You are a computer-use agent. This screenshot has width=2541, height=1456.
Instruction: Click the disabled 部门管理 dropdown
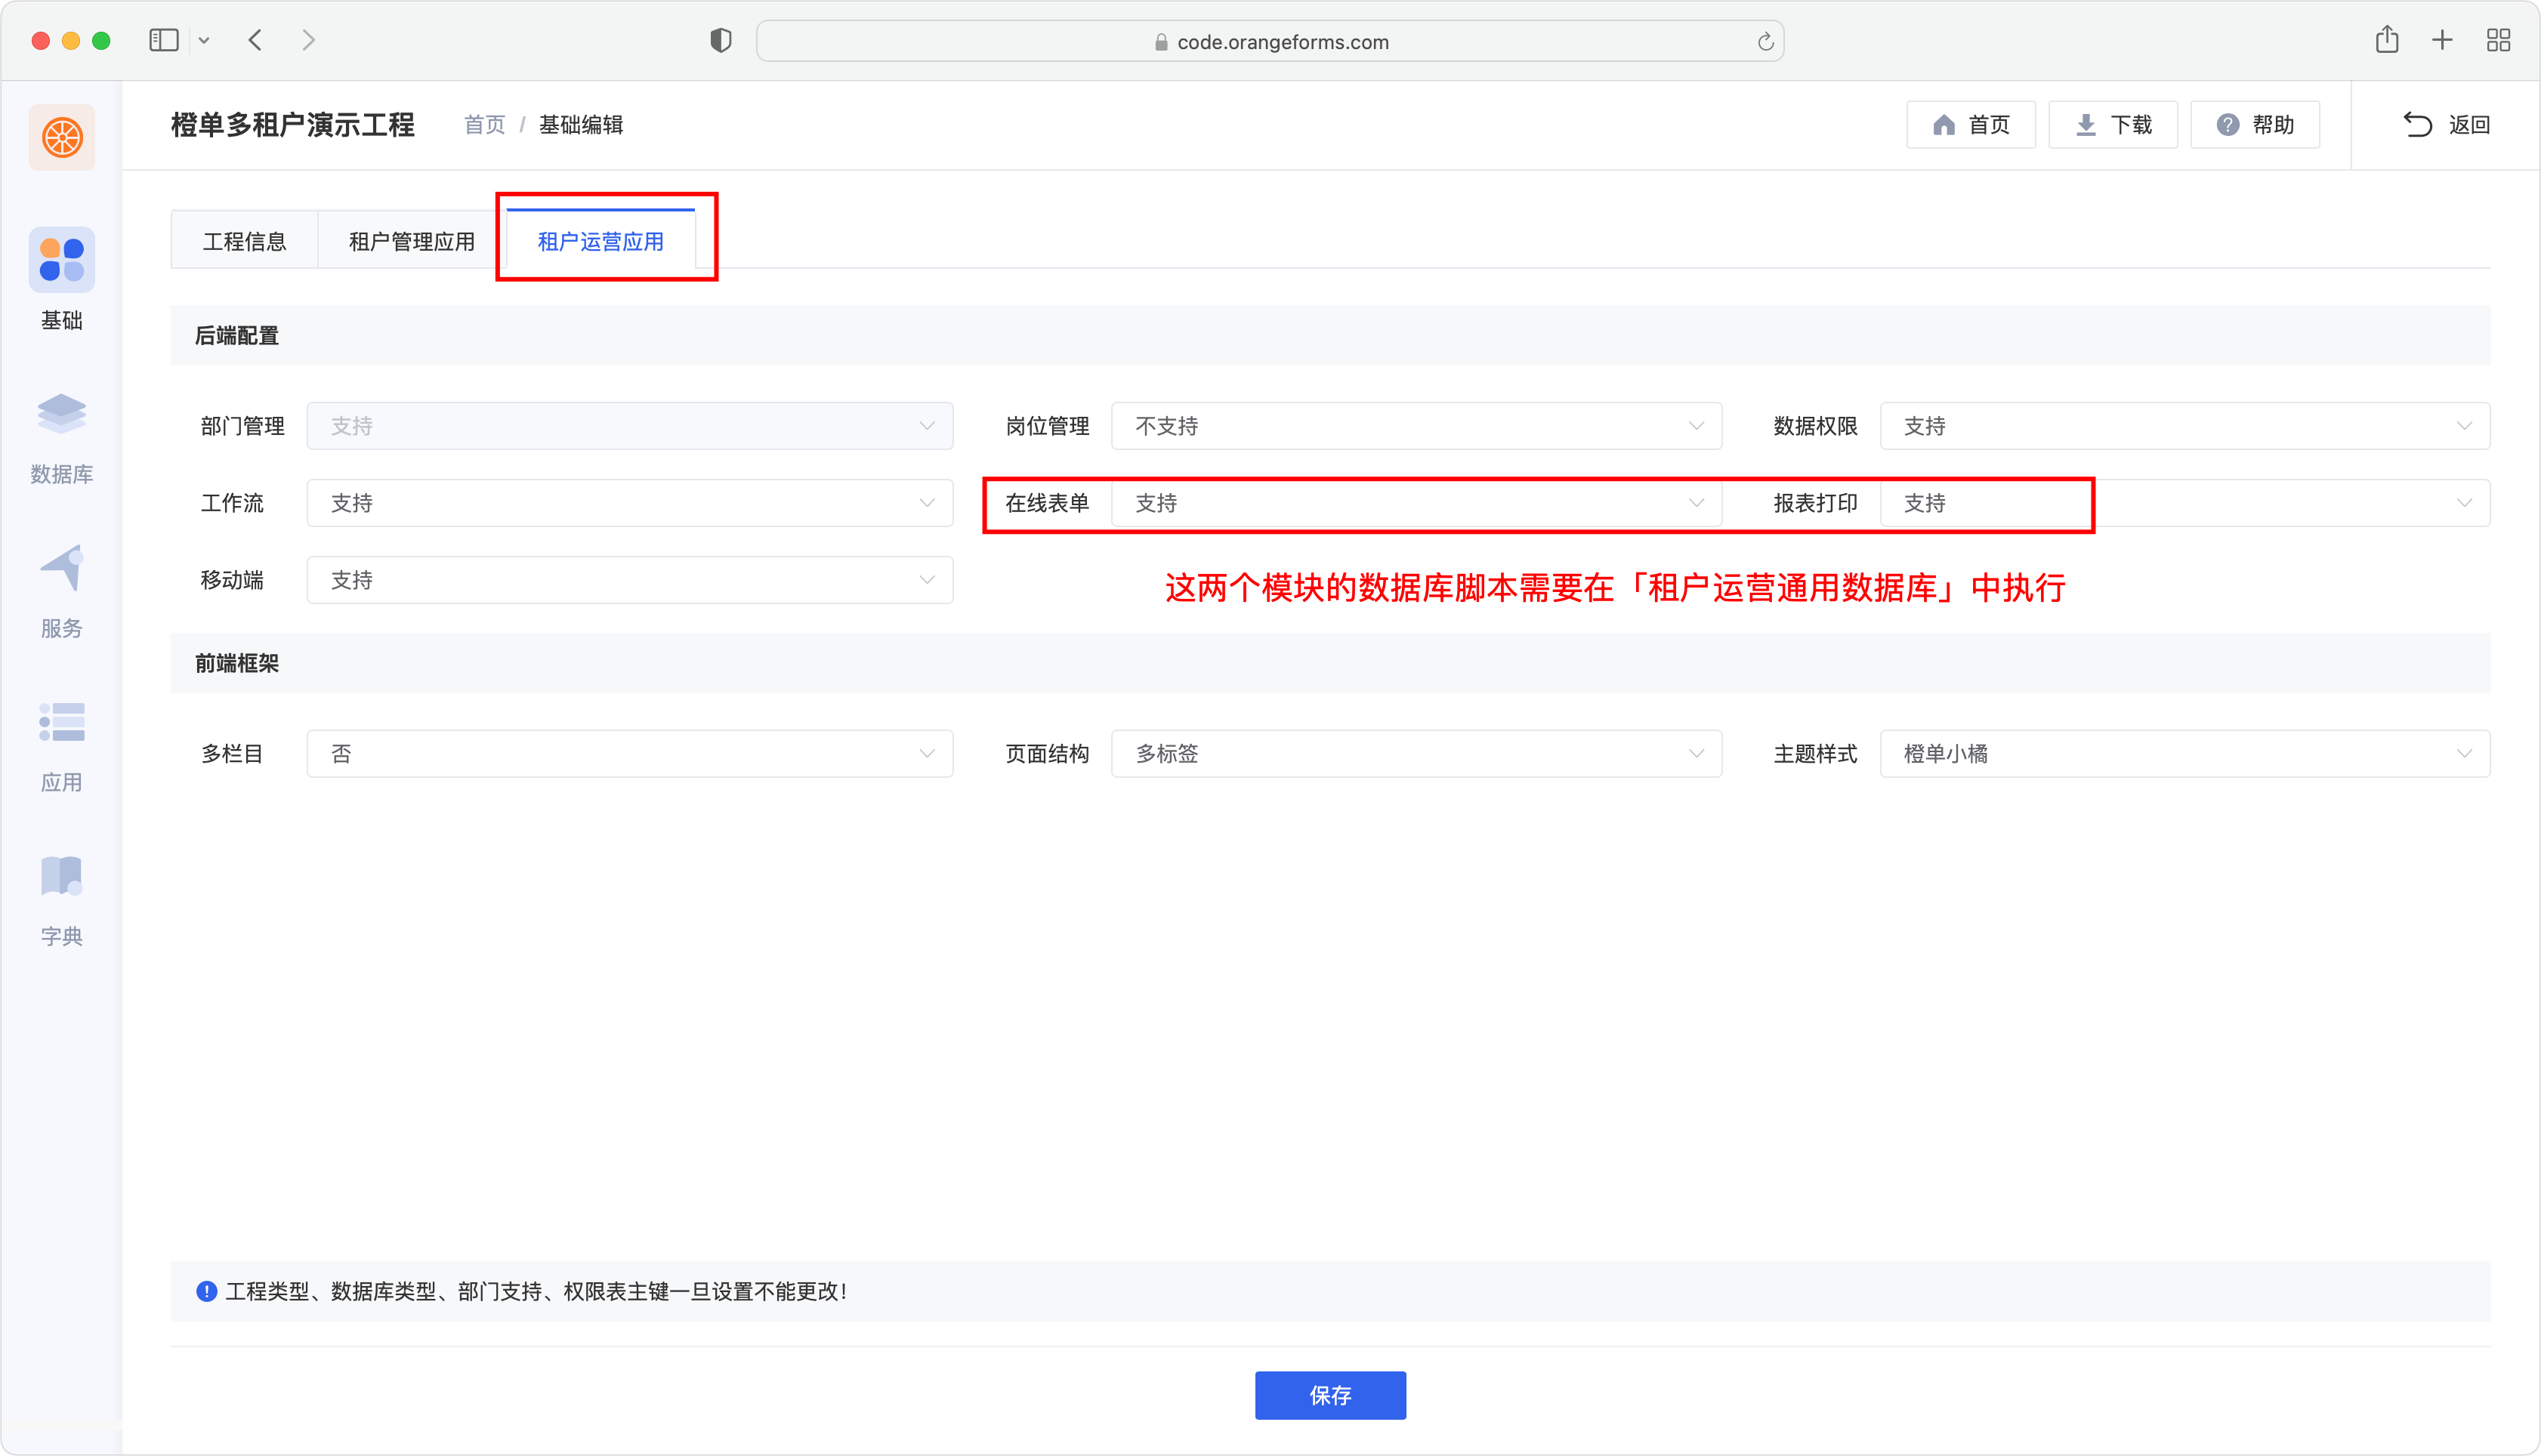629,426
